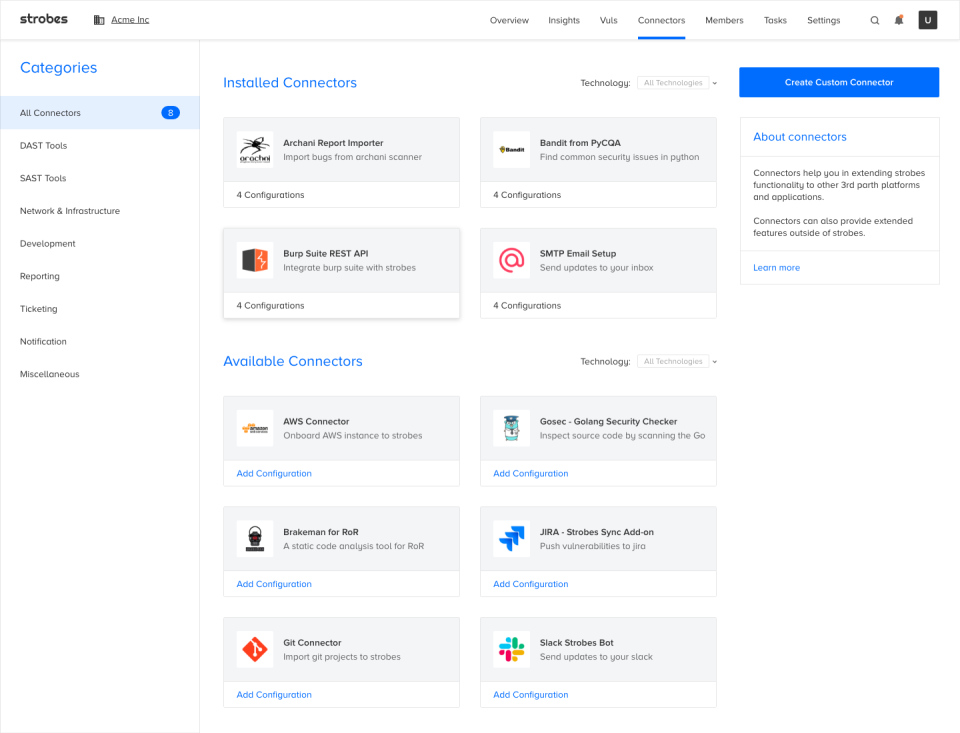Select Ticketing category
Screen dimensions: 960x733
[x=100, y=309]
